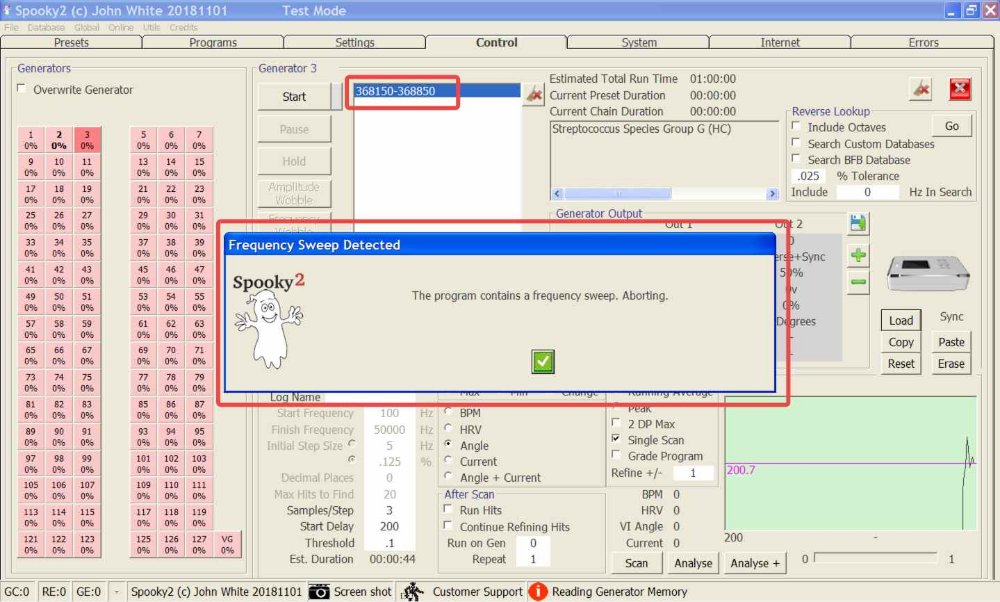
Task: Tick Continue Refining Hits checkbox
Action: [448, 525]
